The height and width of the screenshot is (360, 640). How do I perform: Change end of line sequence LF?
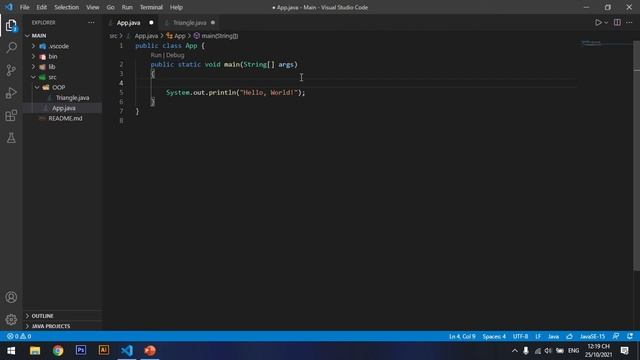point(538,336)
